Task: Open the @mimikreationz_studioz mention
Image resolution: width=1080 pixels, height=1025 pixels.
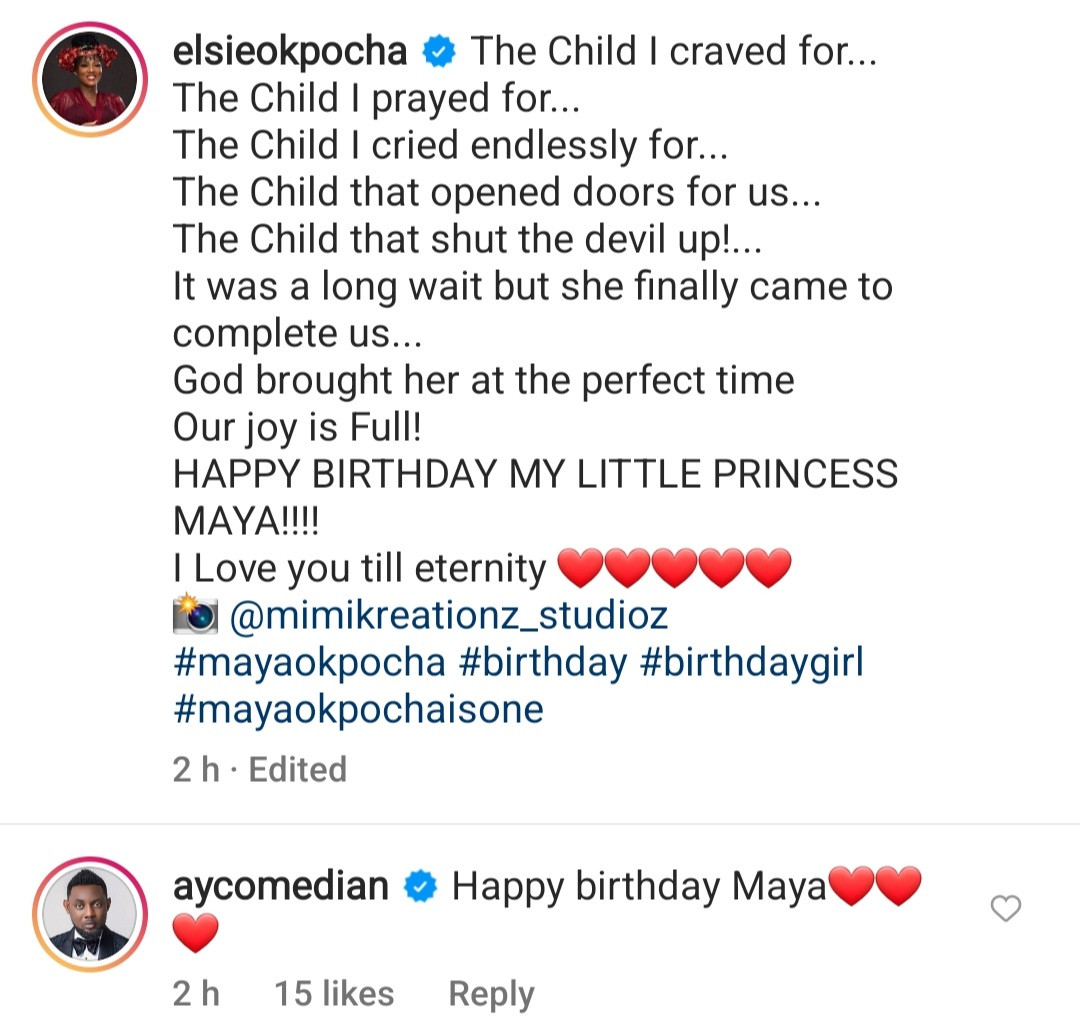Action: click(x=448, y=615)
